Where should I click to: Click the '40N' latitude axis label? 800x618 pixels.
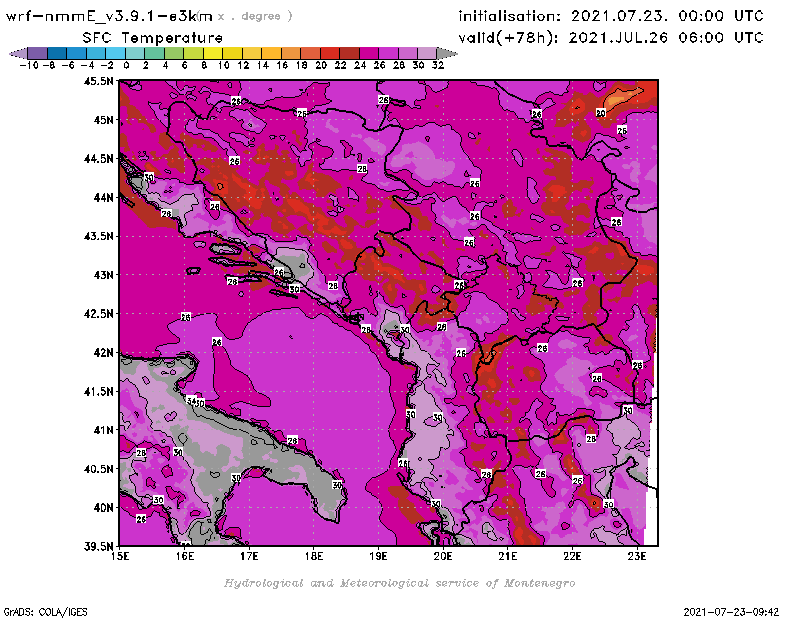click(104, 507)
